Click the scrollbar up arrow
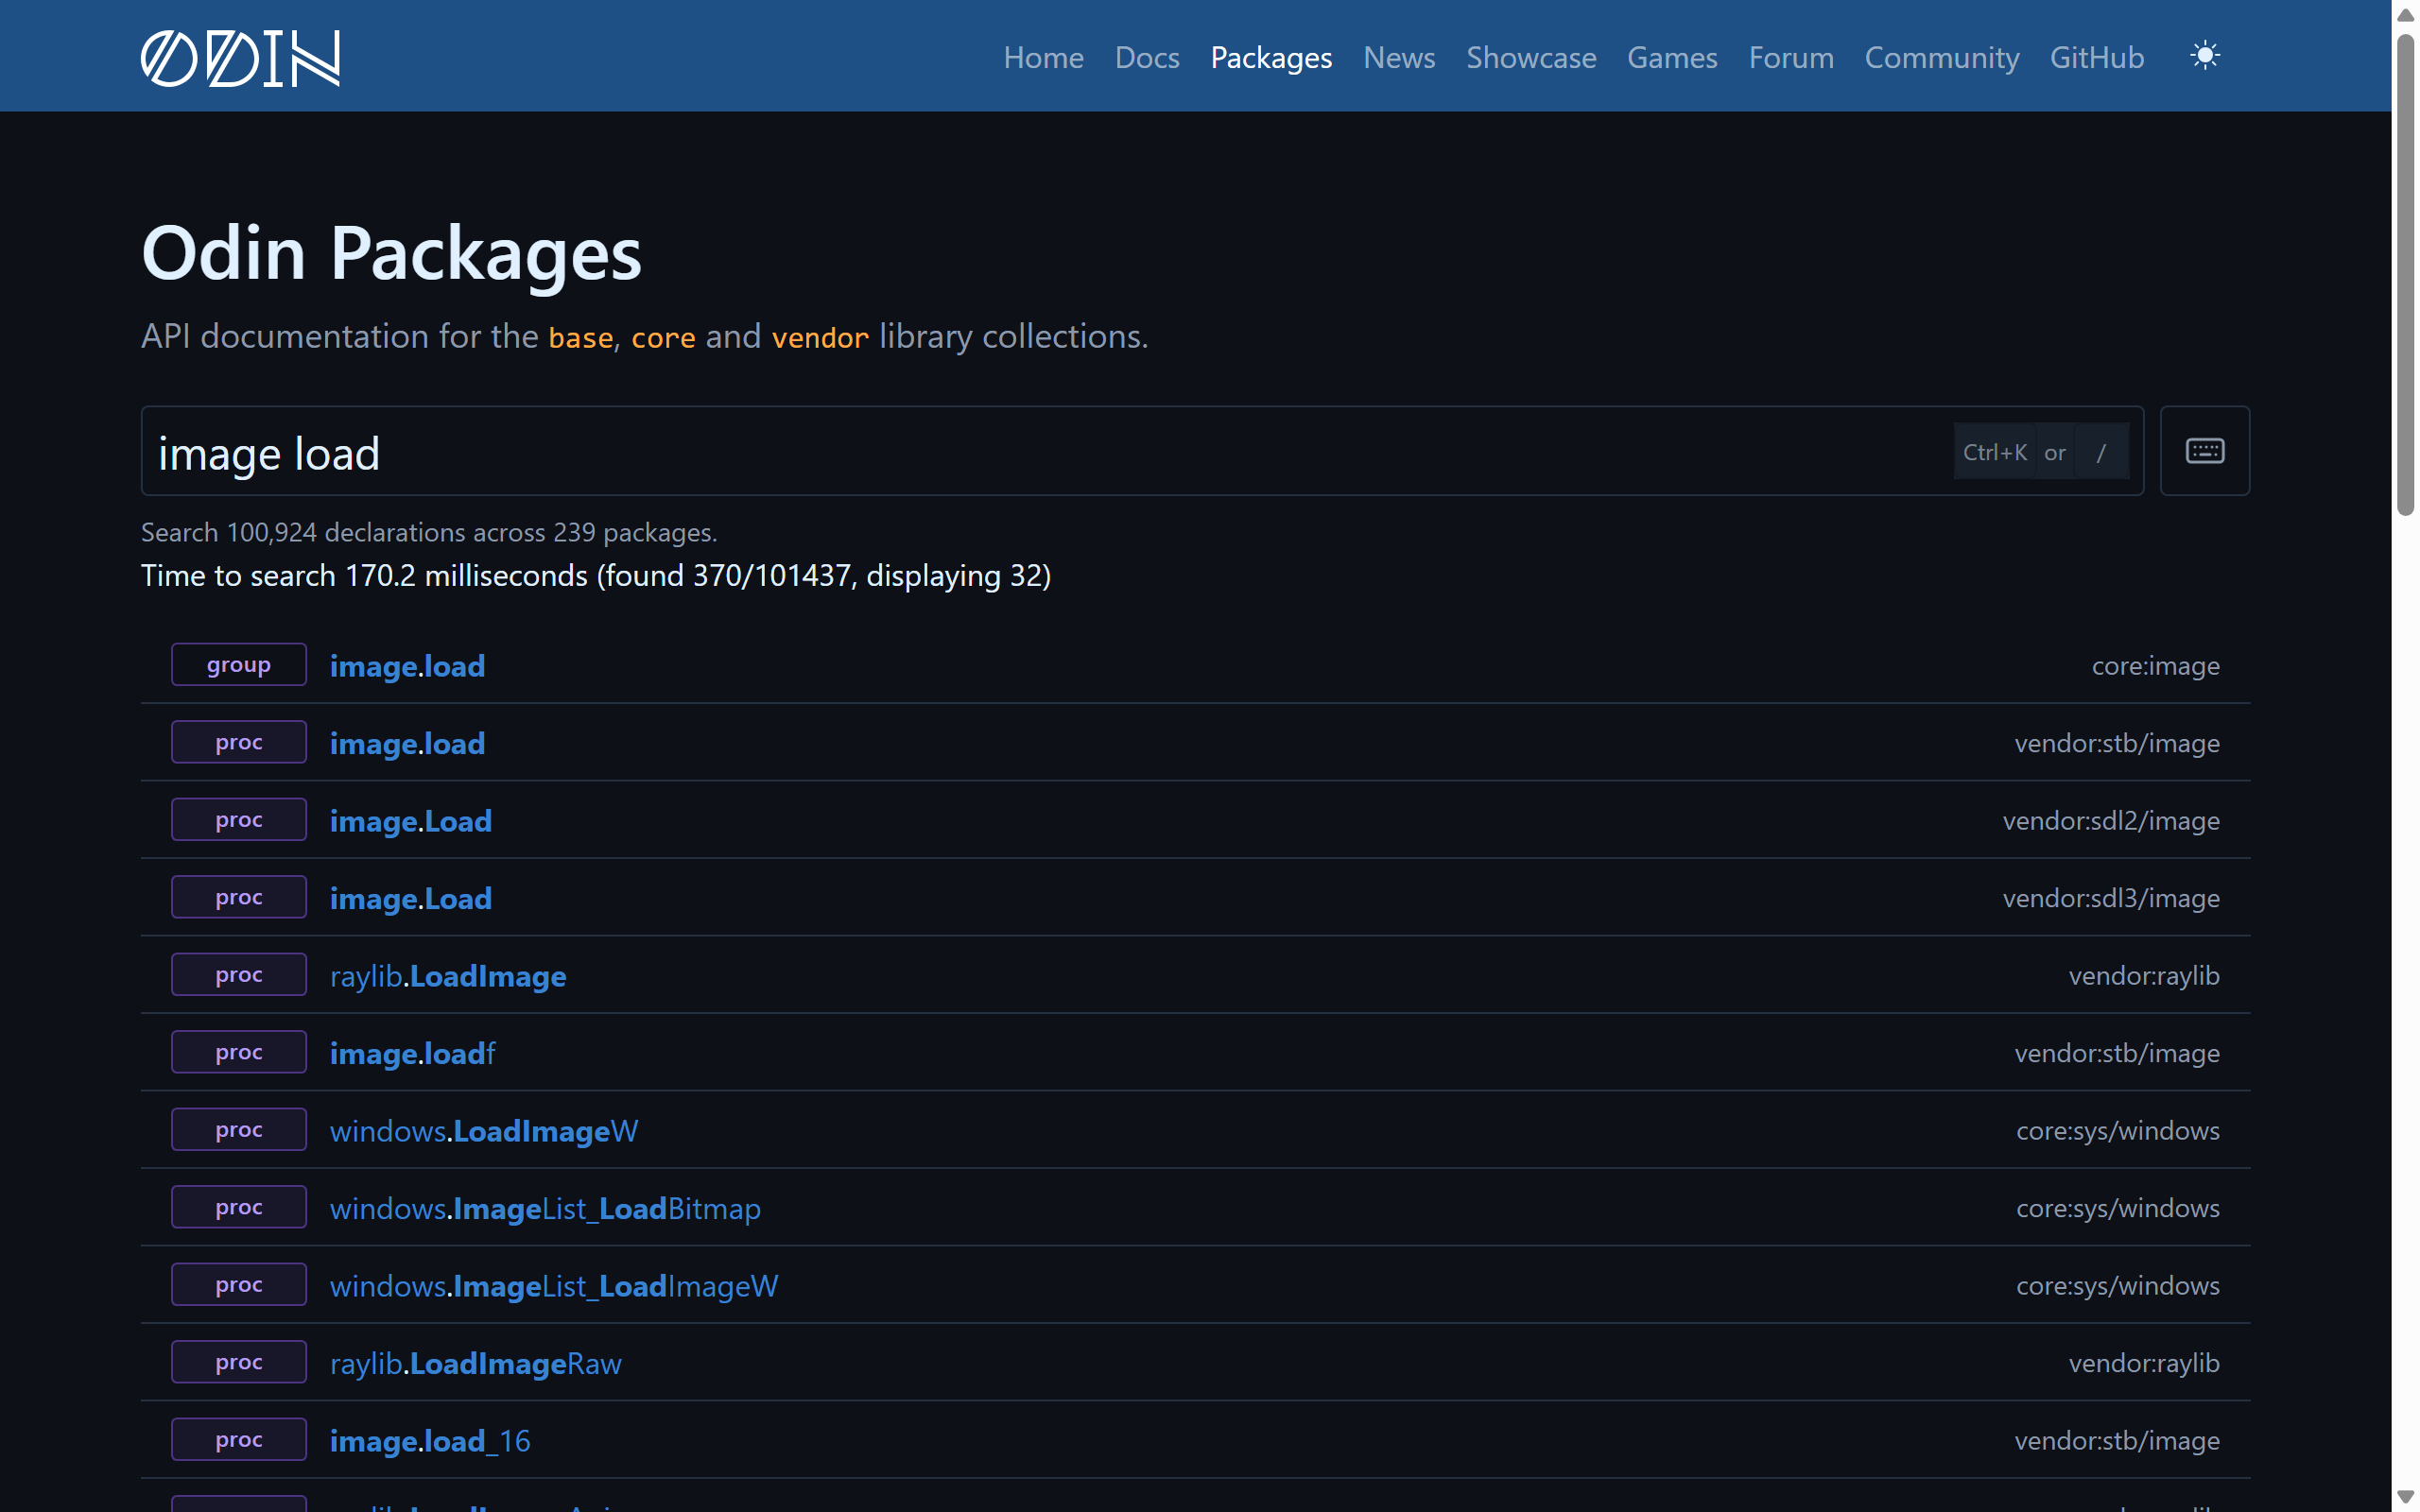 (2405, 15)
